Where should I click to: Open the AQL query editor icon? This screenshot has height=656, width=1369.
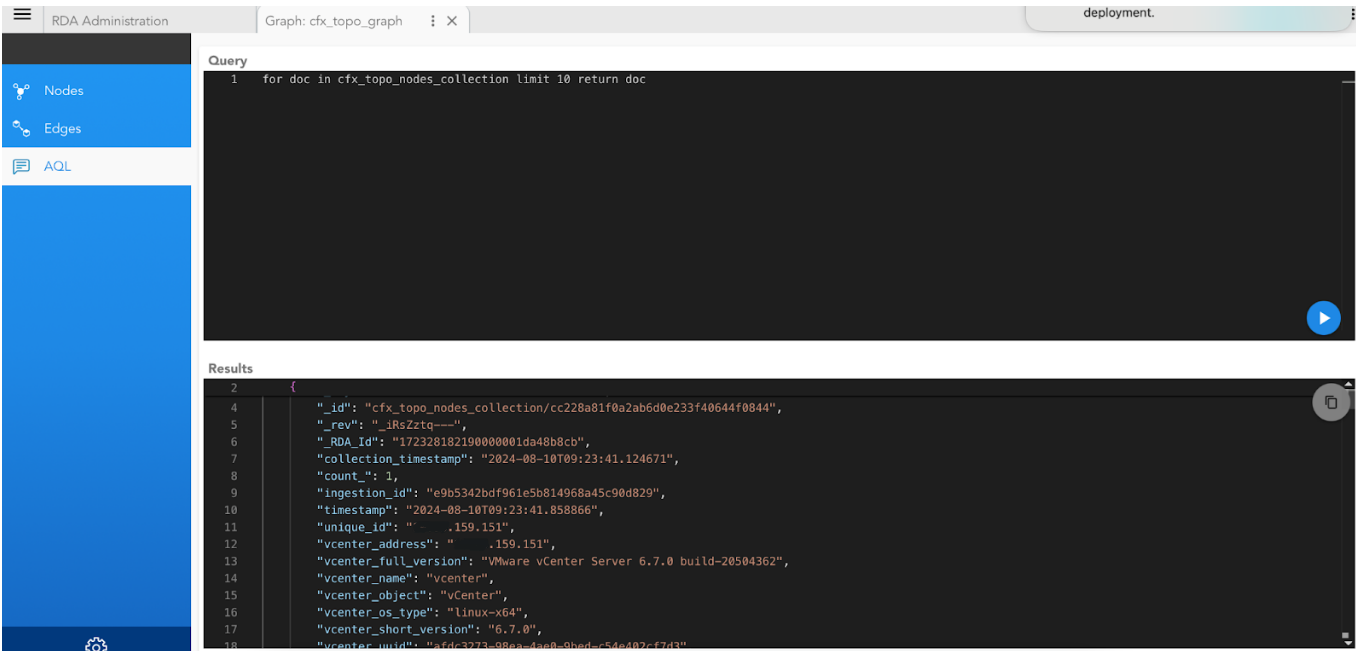tap(20, 166)
